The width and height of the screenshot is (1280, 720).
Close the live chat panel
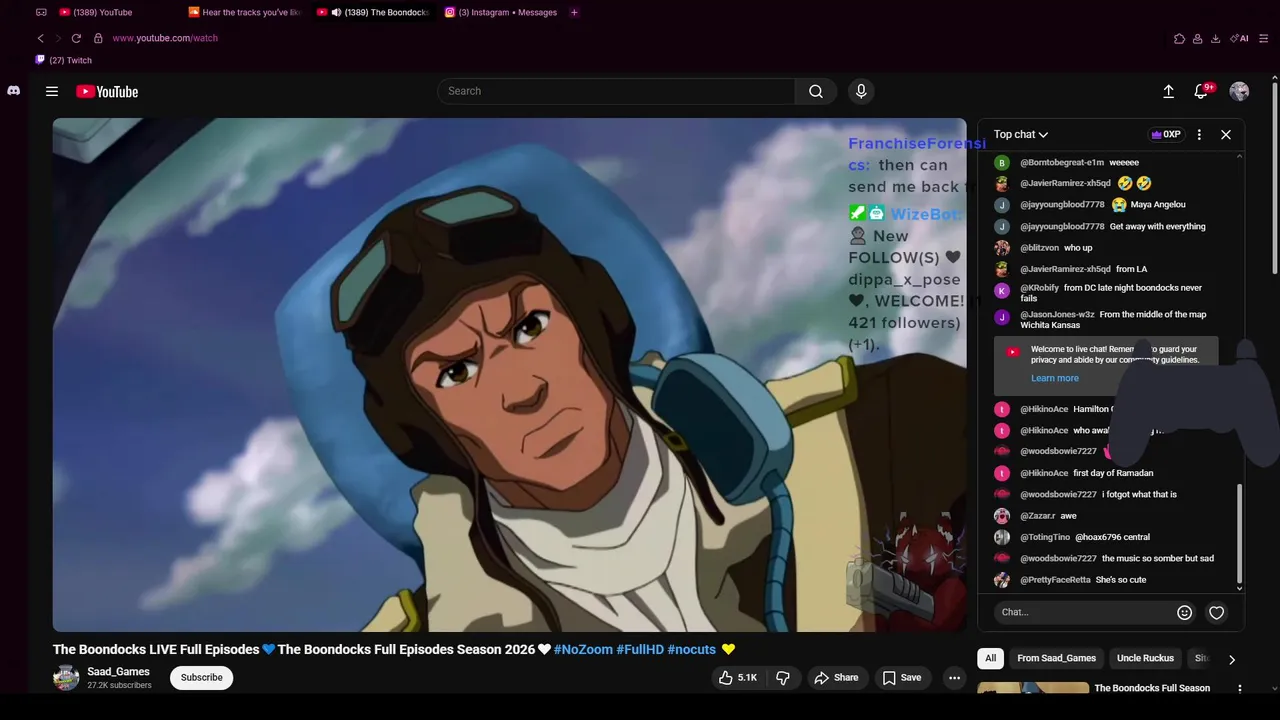pos(1226,134)
